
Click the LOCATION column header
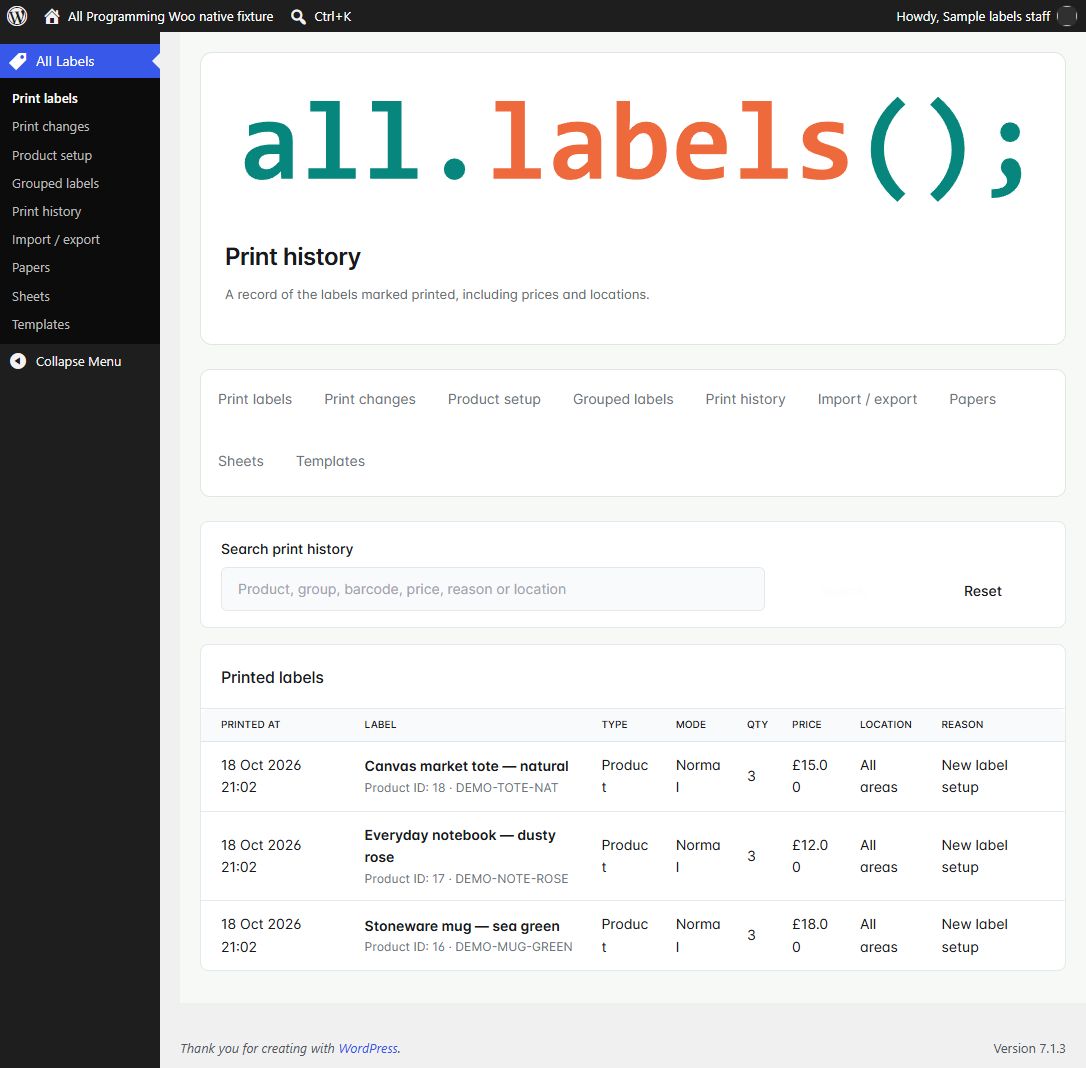click(885, 724)
